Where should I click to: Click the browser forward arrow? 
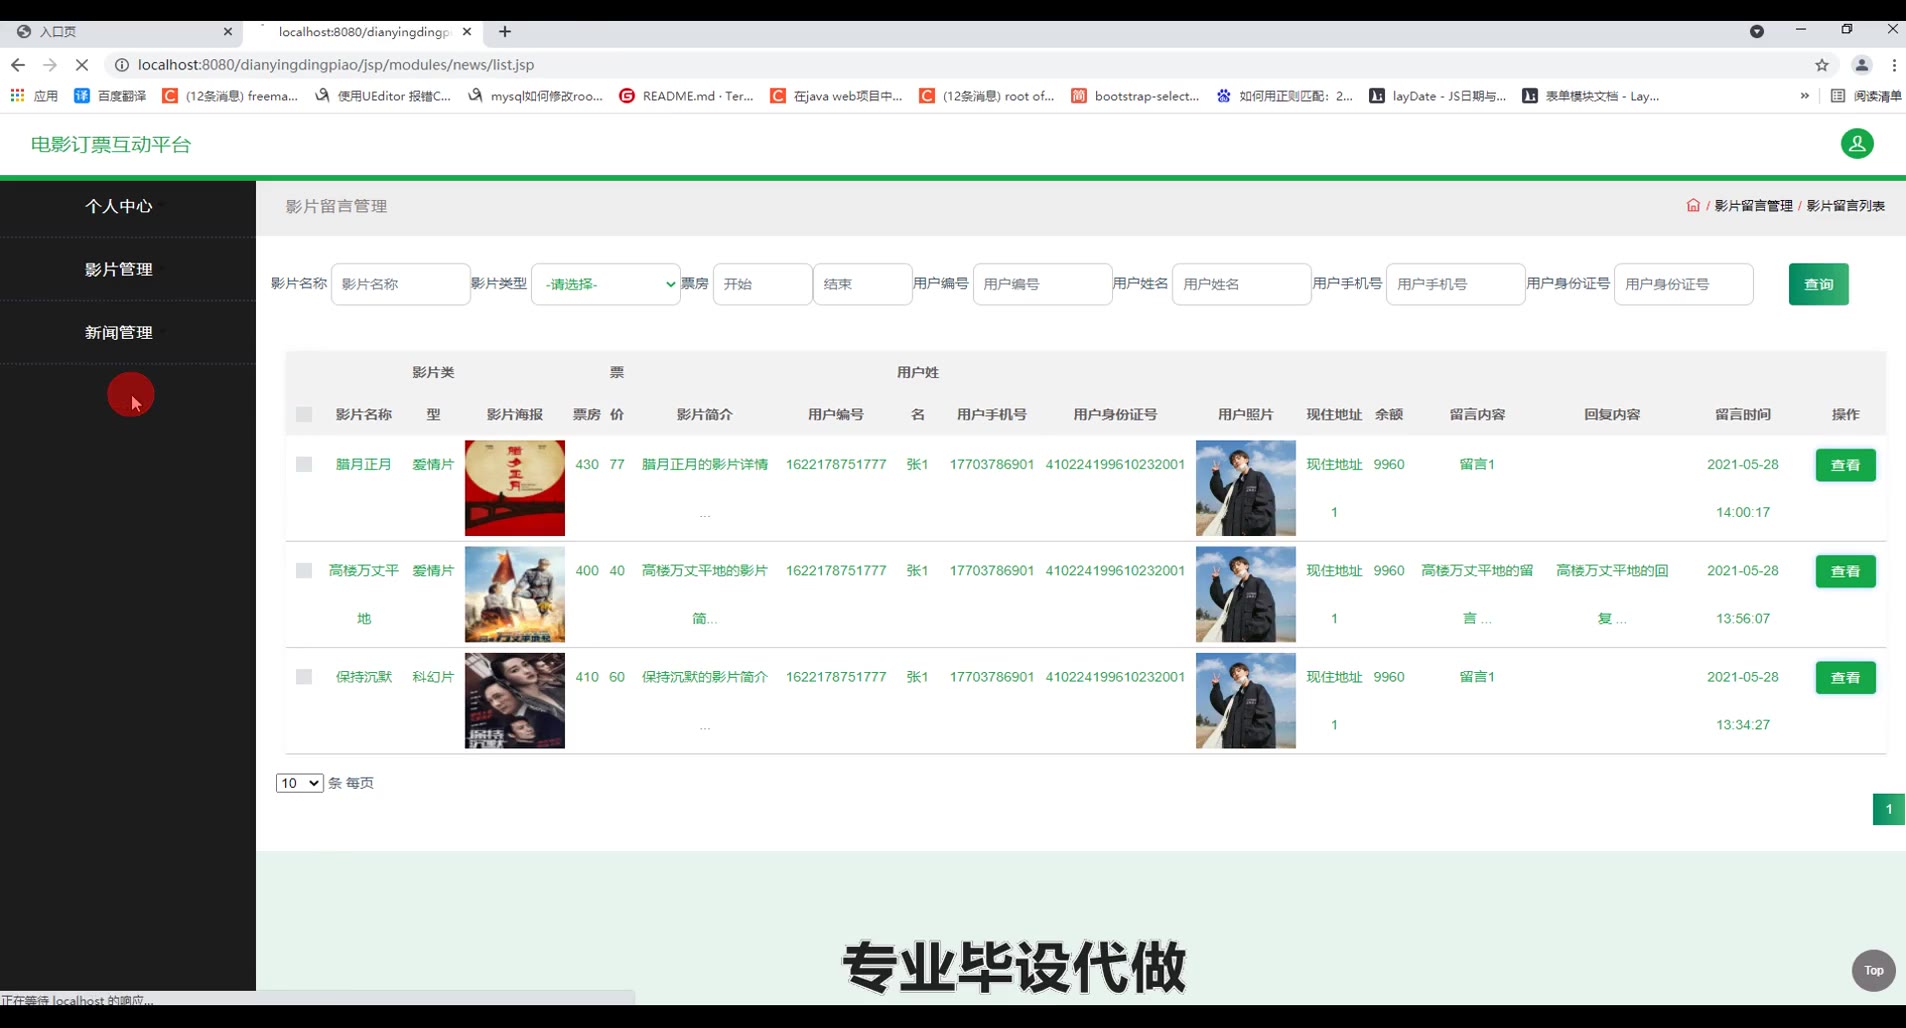tap(50, 65)
